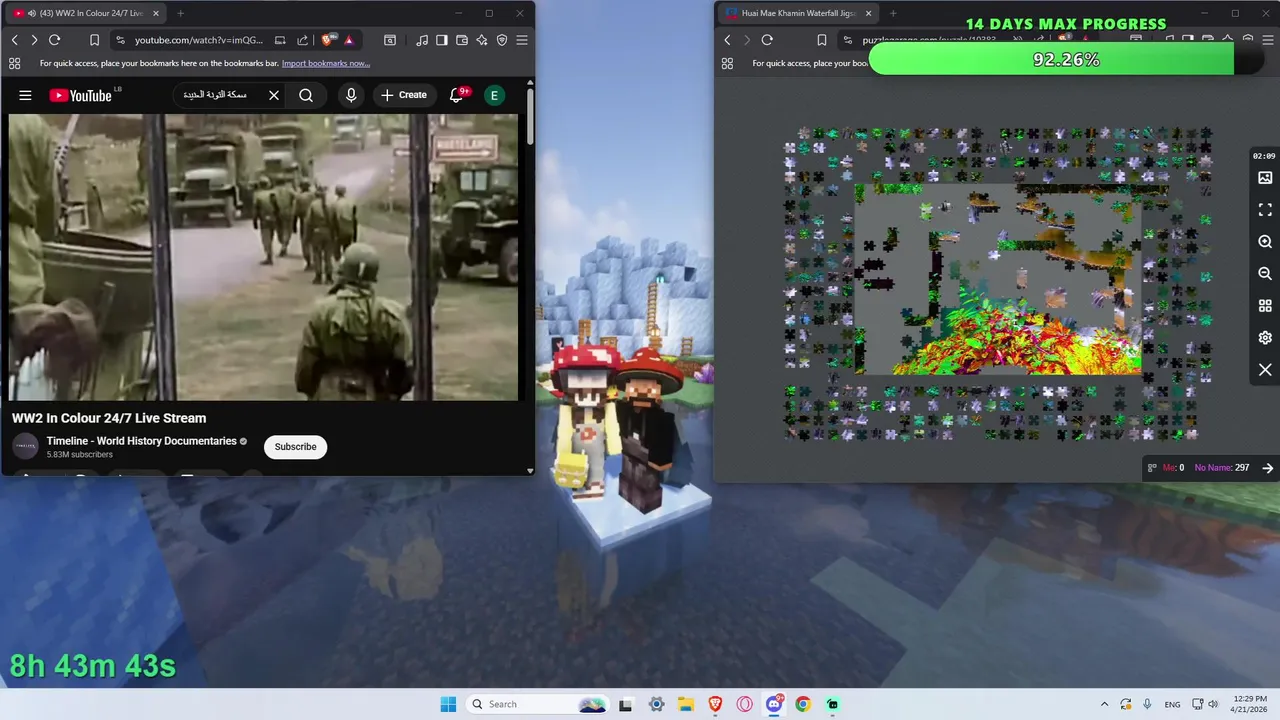Open File Explorer from the taskbar
Screen dimensions: 1280x720
point(686,704)
